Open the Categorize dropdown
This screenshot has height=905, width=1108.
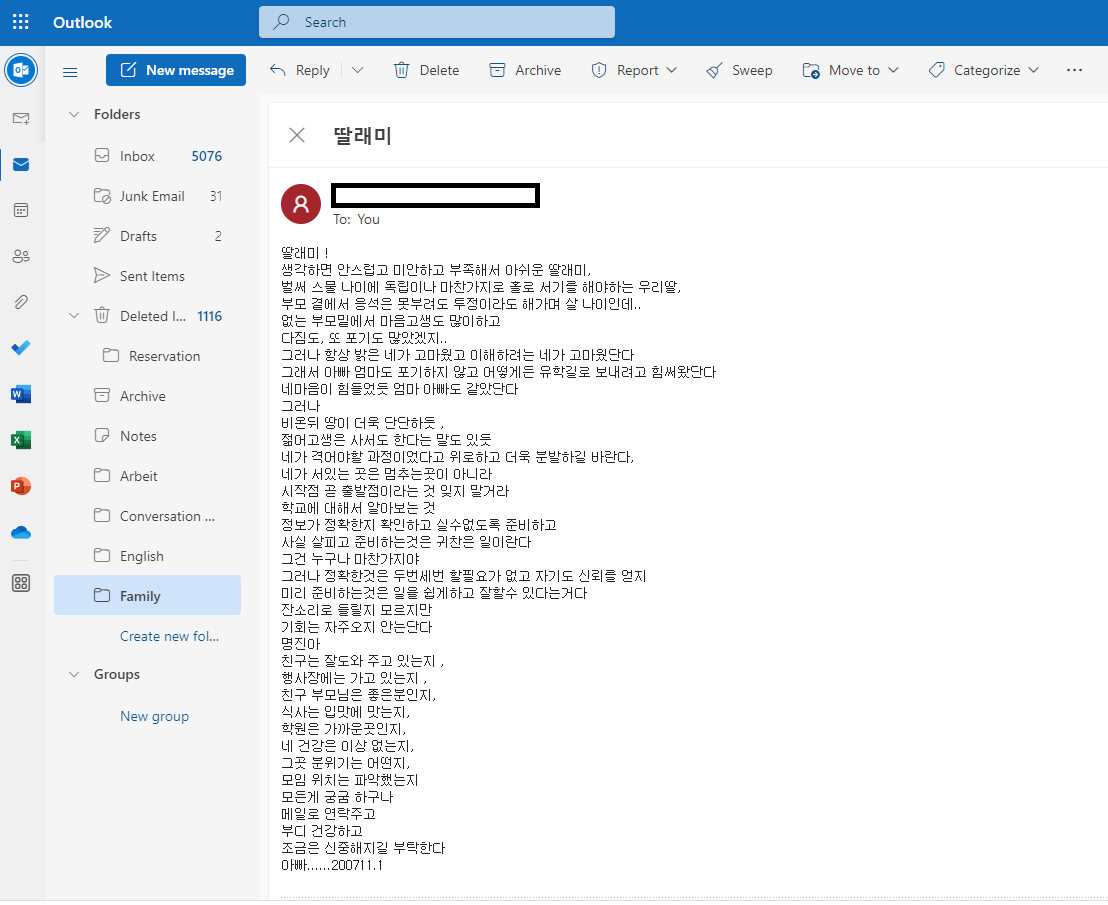coord(984,70)
